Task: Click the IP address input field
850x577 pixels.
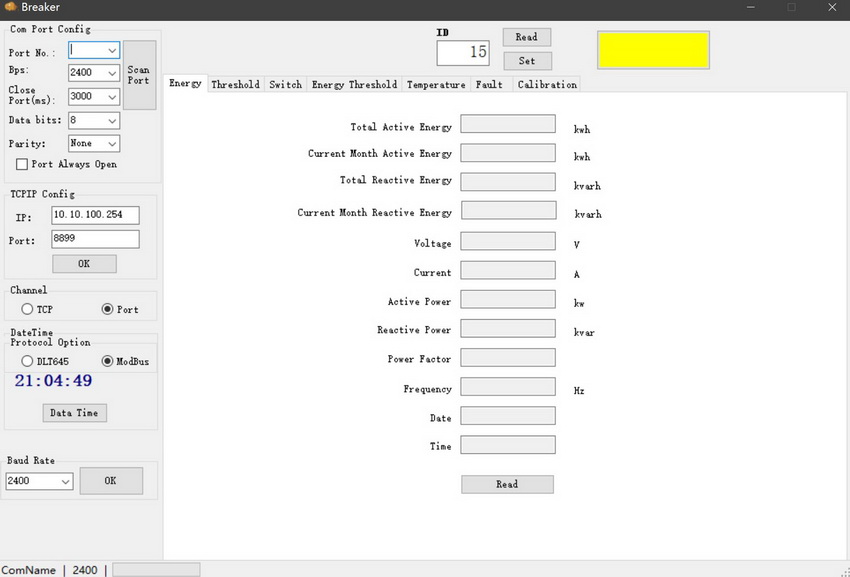Action: click(95, 215)
